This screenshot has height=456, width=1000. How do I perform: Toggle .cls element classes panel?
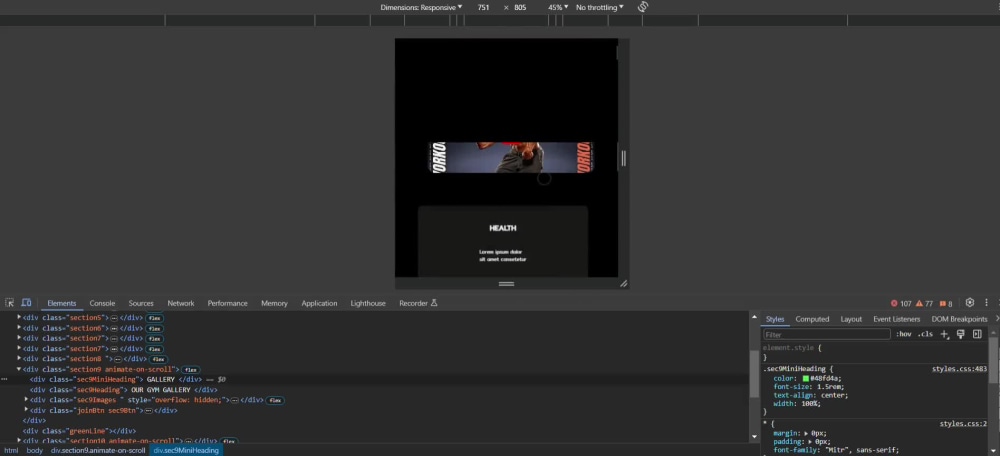tap(925, 334)
